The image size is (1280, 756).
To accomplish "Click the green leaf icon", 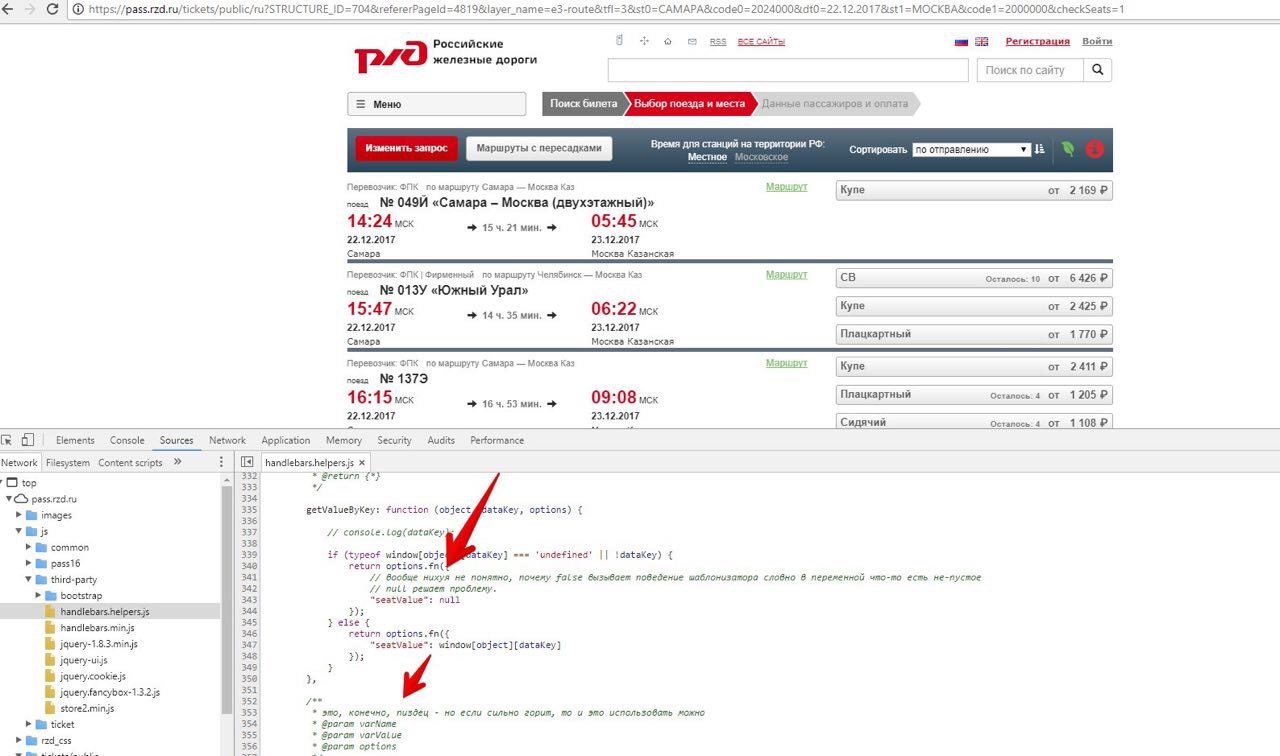I will tap(1068, 149).
